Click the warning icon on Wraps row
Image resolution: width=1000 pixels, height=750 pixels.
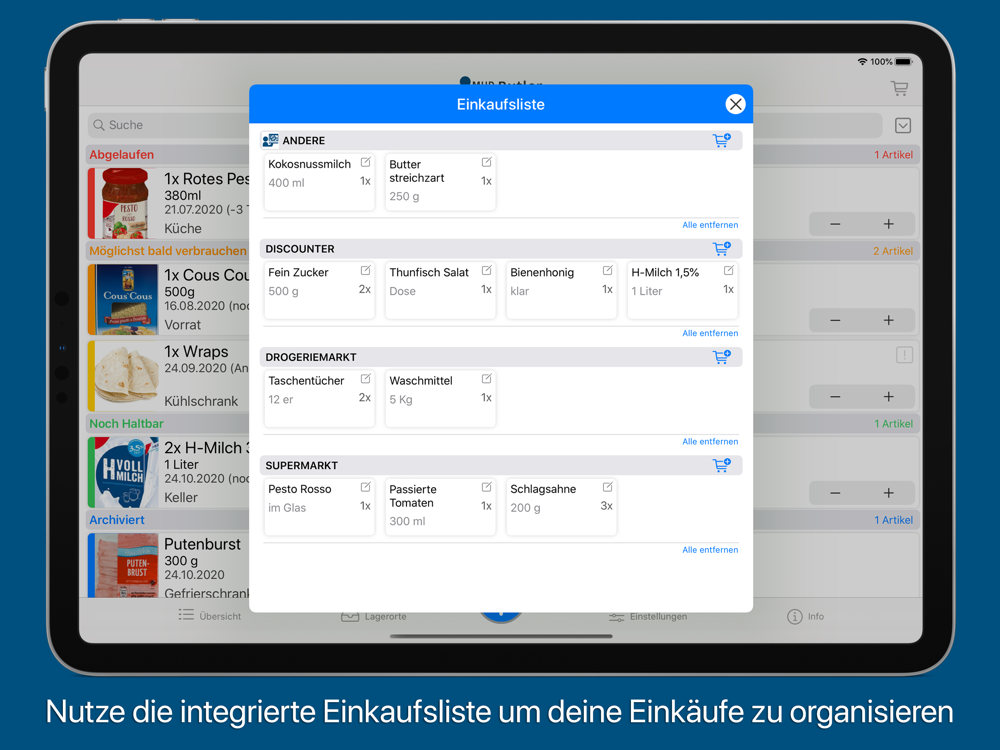pyautogui.click(x=904, y=355)
